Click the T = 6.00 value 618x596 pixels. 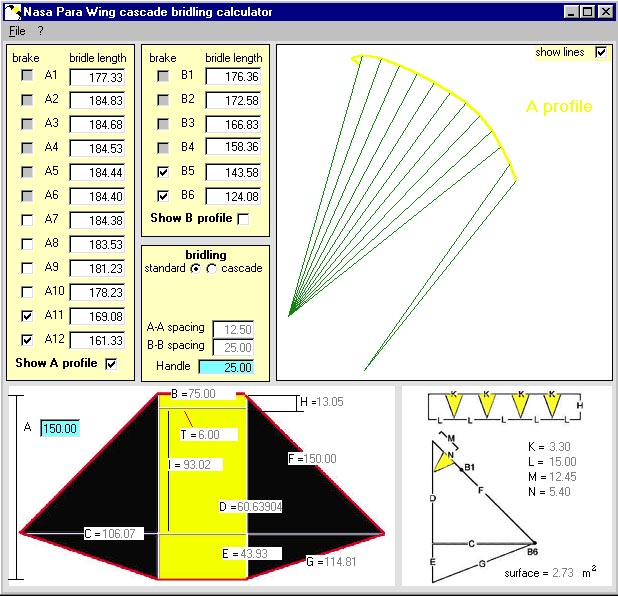(x=208, y=434)
